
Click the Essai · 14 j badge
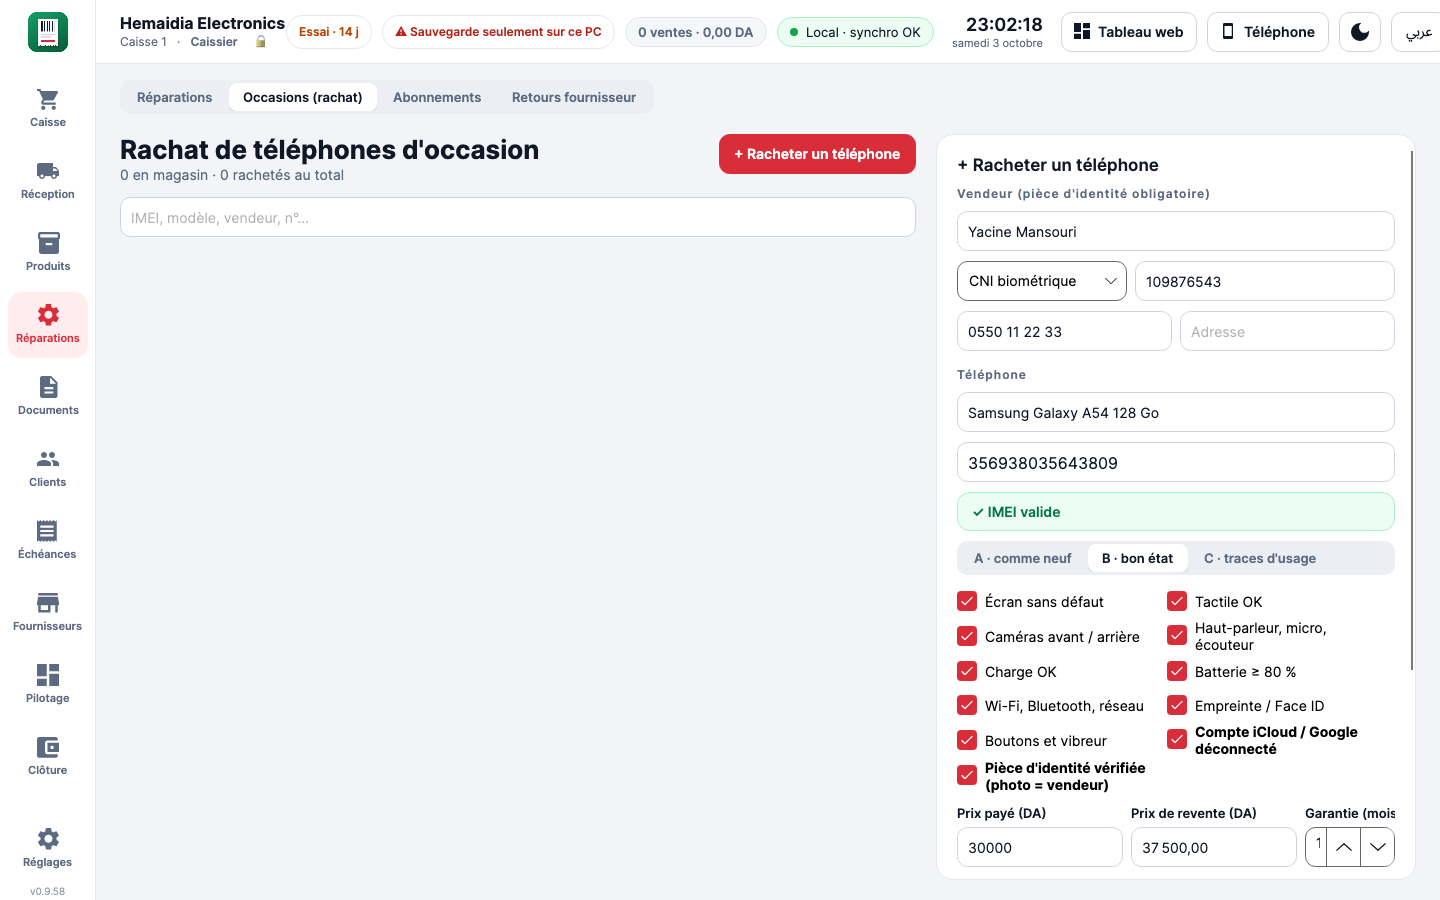[x=329, y=32]
